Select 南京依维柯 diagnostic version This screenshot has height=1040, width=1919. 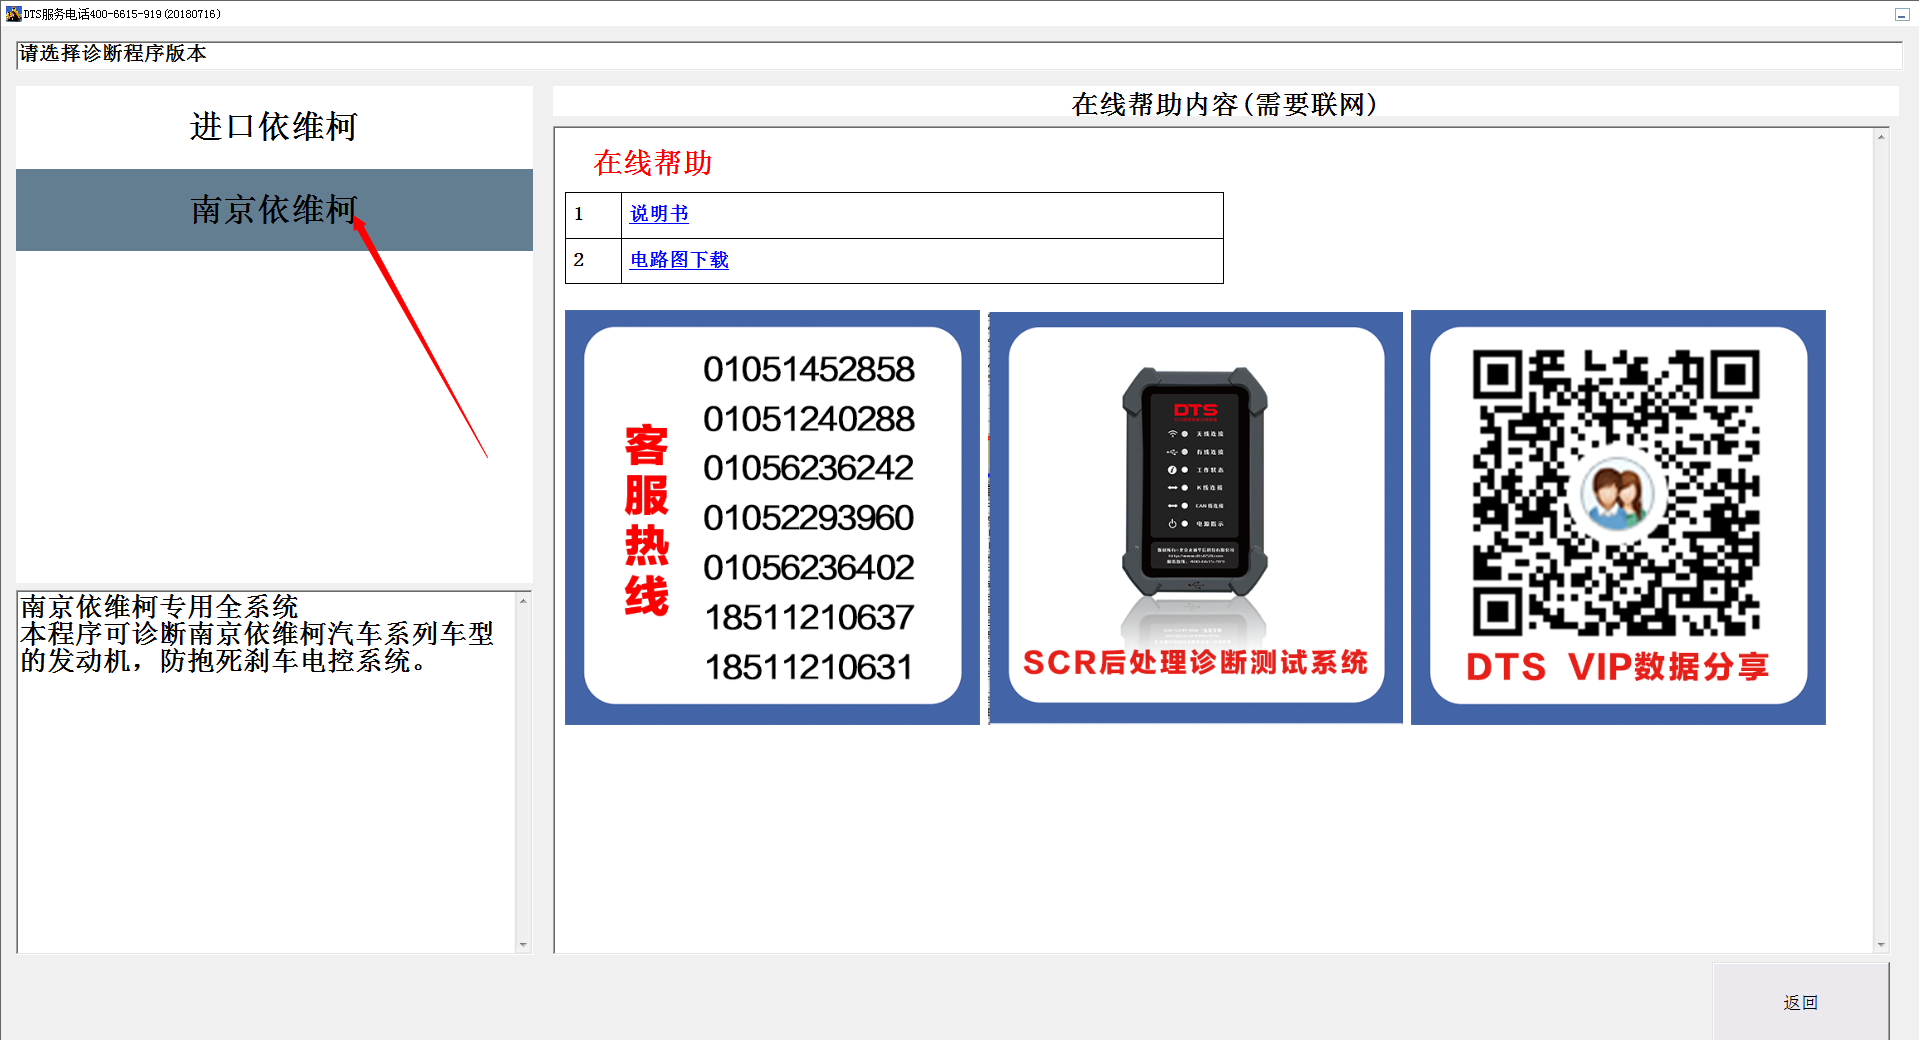point(274,210)
